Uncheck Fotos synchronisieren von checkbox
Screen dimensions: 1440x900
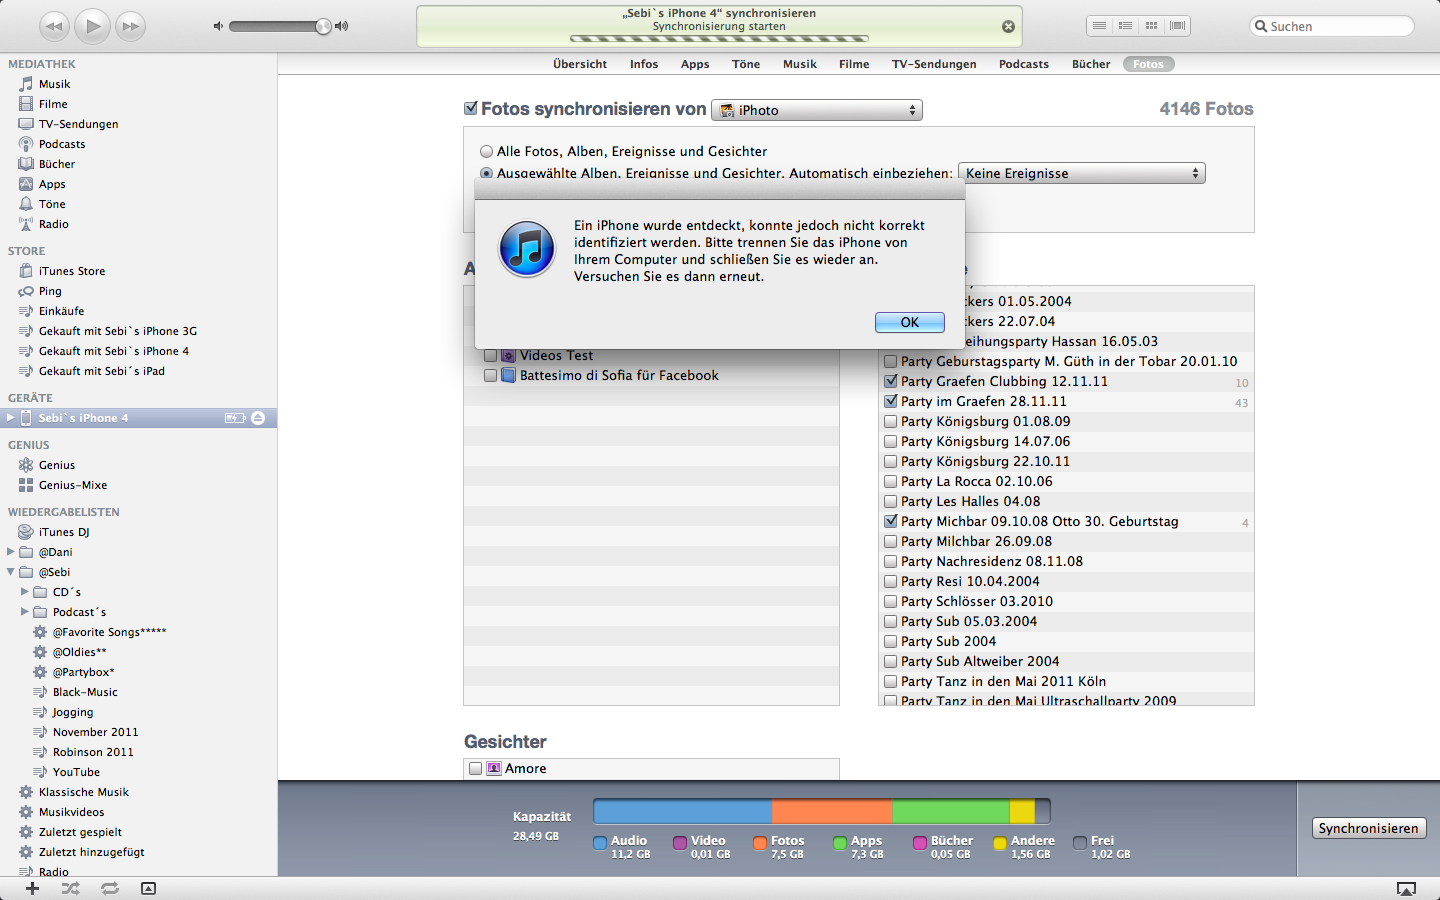(471, 109)
